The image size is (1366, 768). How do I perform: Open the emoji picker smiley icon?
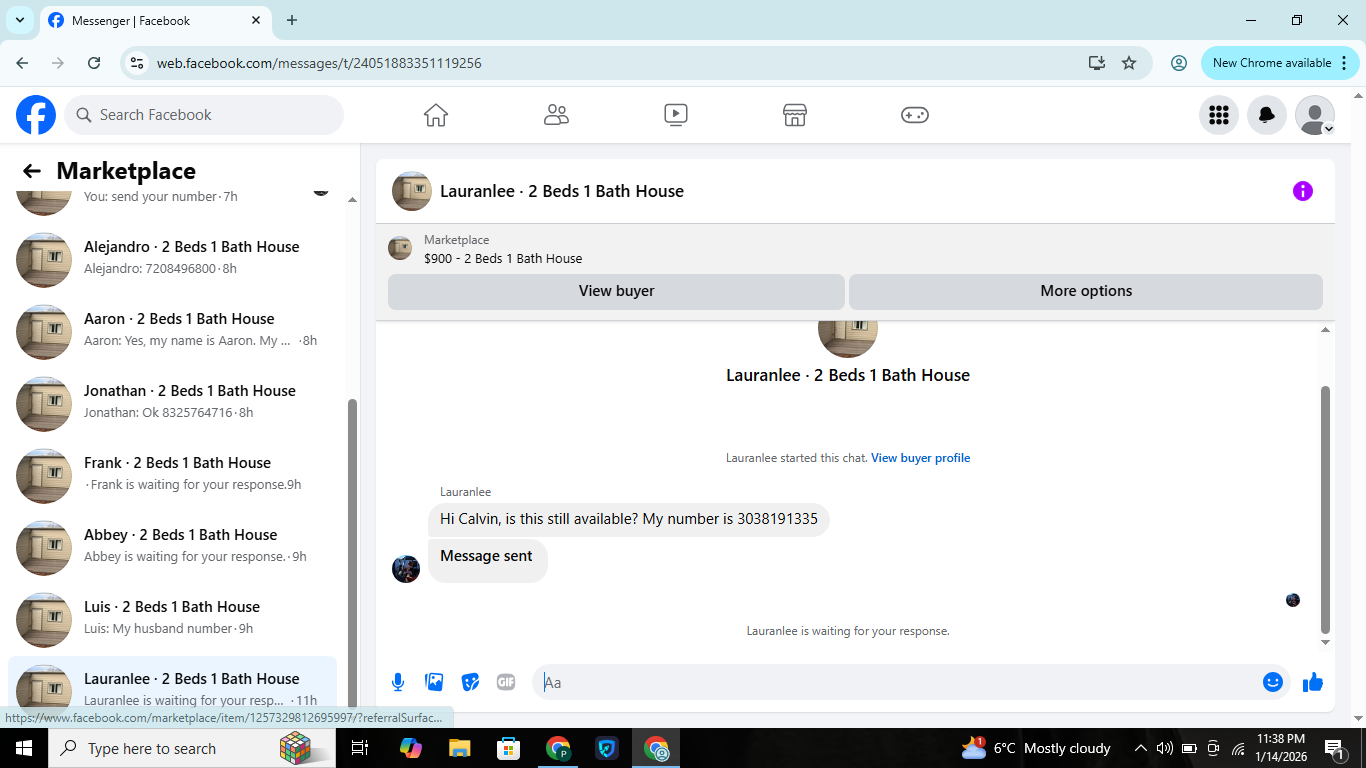[x=1273, y=682]
